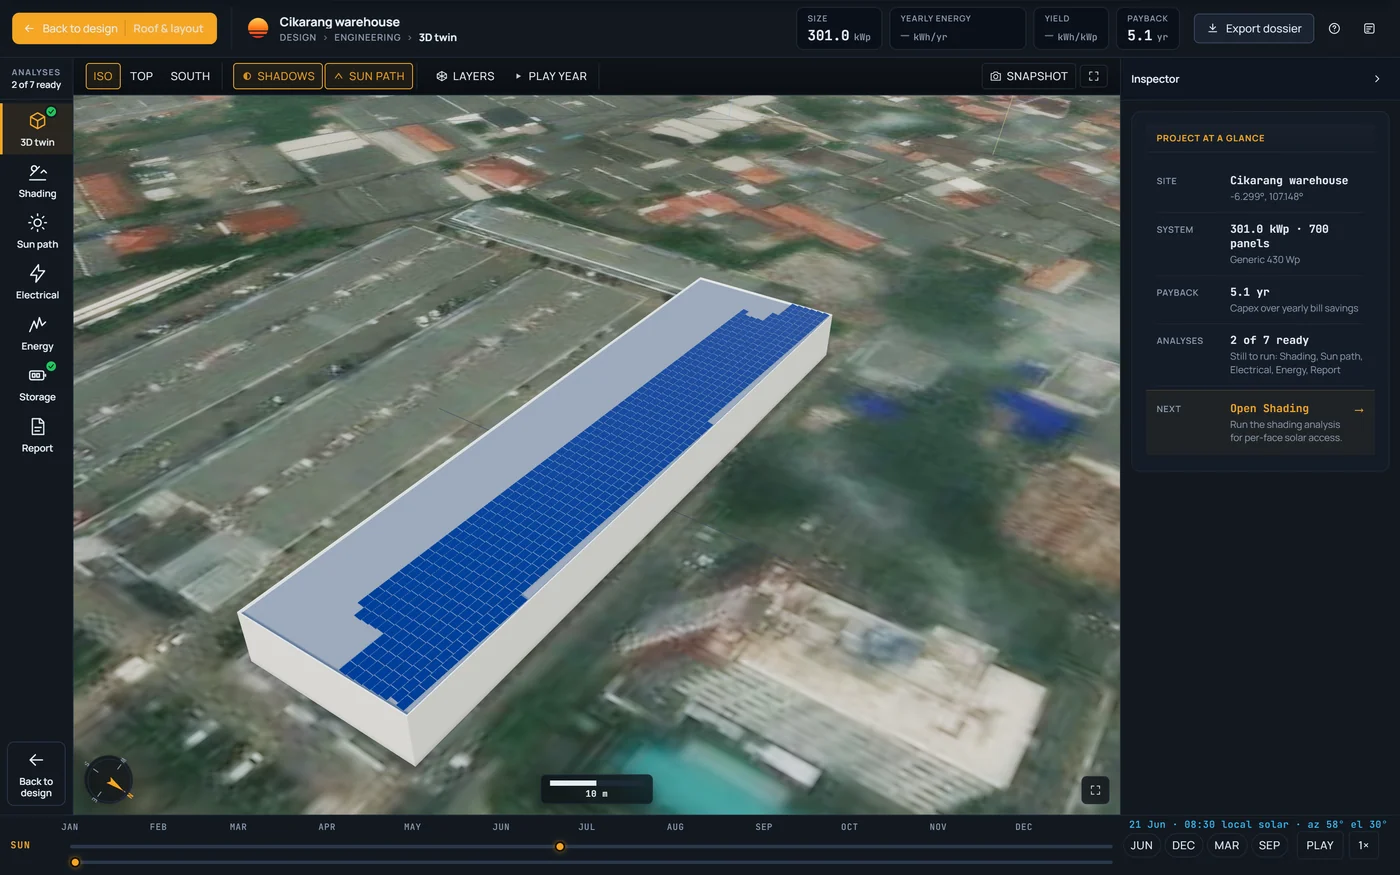The height and width of the screenshot is (875, 1400).
Task: Open the Report section
Action: click(x=37, y=436)
